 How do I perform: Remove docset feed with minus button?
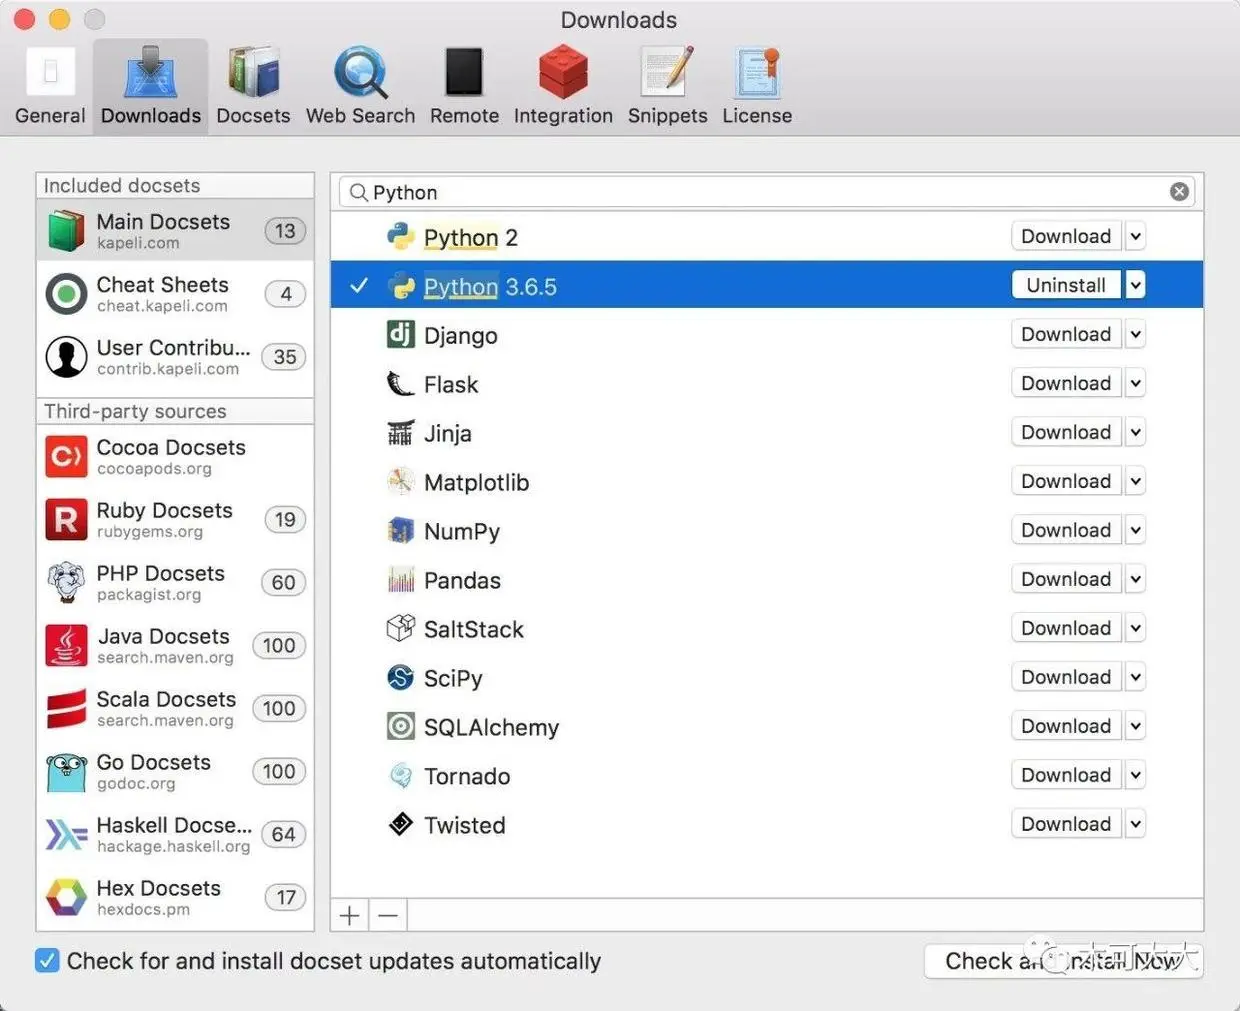click(x=388, y=915)
